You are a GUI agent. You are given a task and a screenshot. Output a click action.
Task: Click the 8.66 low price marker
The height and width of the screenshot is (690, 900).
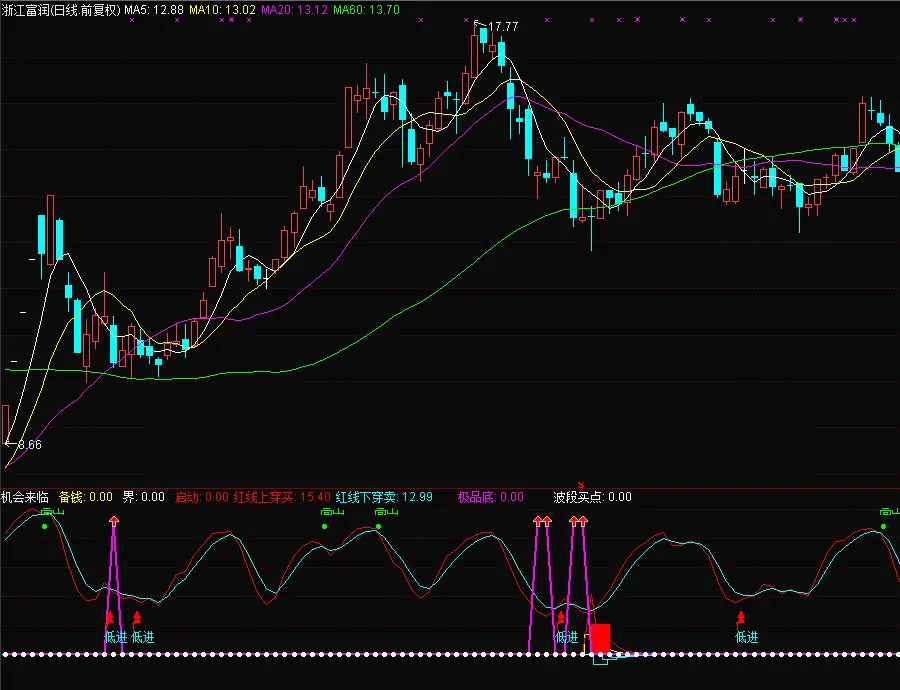pos(29,445)
